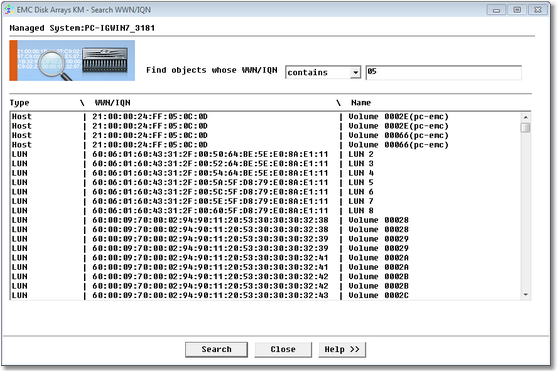Click the WWN ending in 30:32:43

(x=210, y=295)
